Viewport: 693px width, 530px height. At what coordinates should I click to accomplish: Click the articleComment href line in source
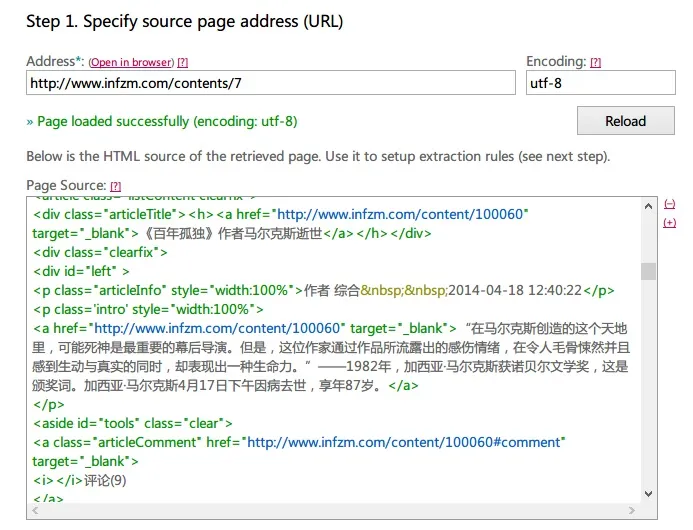[300, 442]
